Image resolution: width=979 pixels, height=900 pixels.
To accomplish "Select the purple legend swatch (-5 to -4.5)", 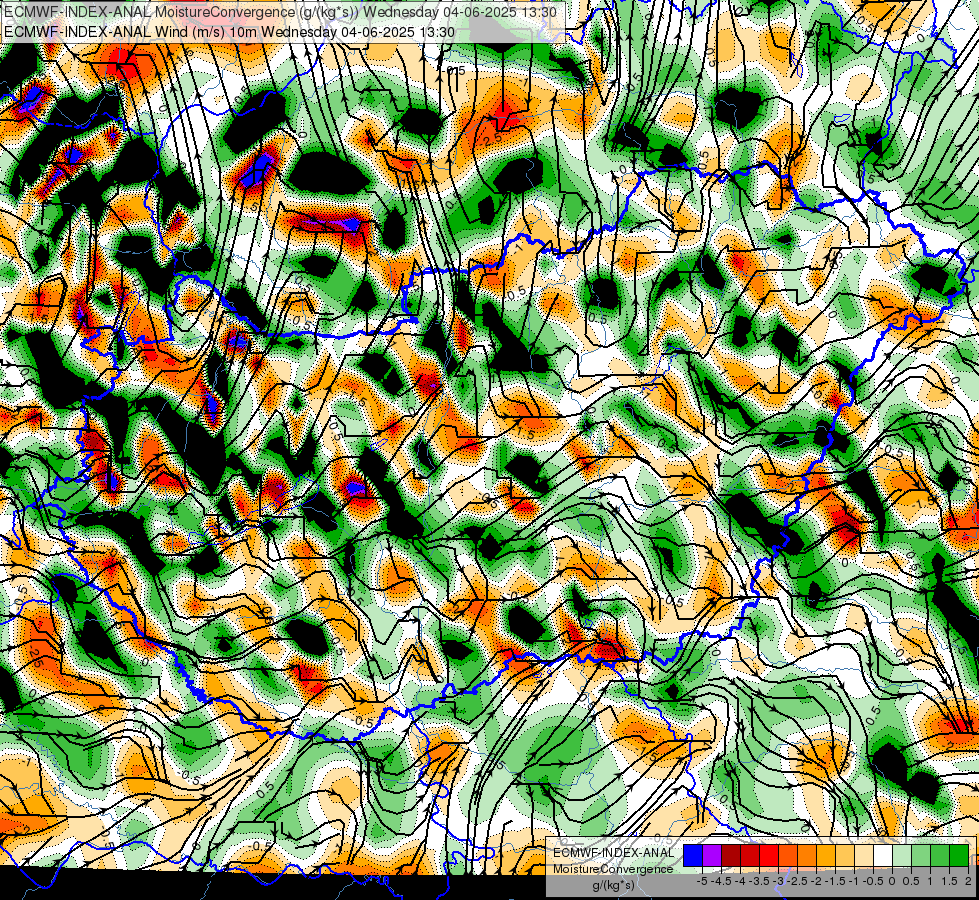I will point(712,856).
